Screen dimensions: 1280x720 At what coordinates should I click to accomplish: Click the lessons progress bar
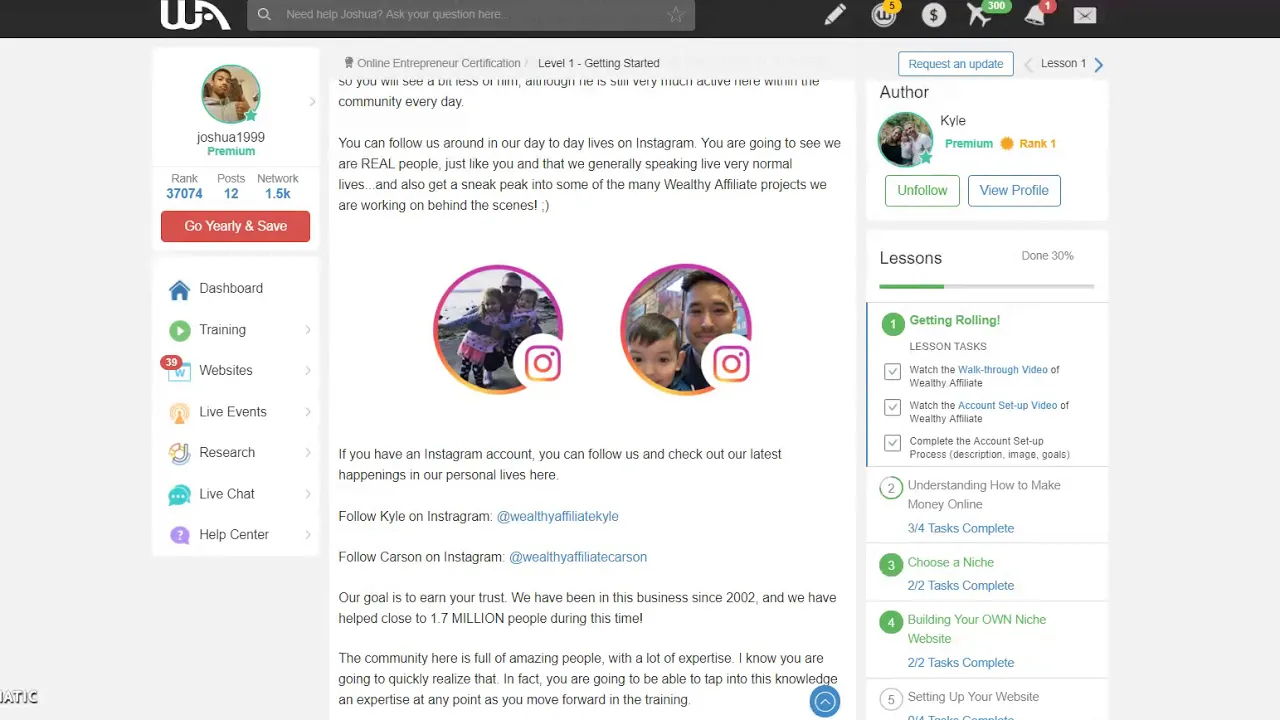point(987,287)
